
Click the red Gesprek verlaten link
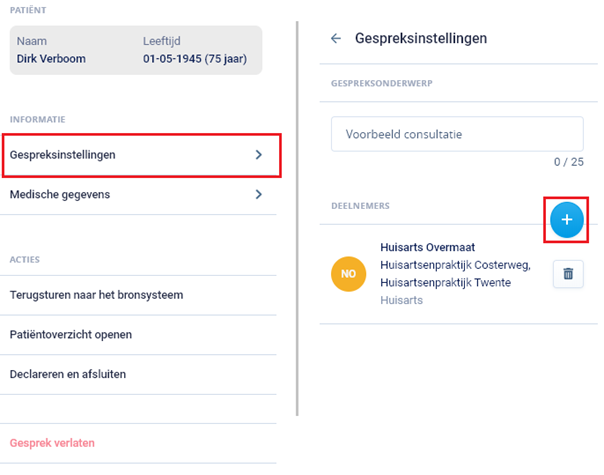(52, 443)
